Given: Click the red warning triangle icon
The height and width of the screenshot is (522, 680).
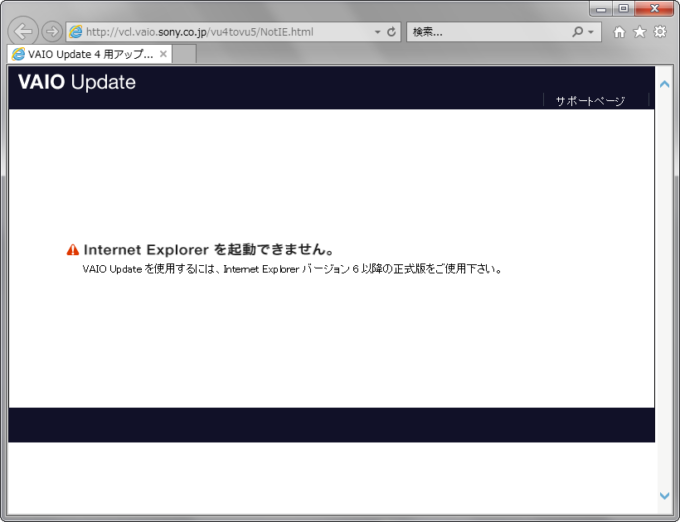Looking at the screenshot, I should click(73, 250).
